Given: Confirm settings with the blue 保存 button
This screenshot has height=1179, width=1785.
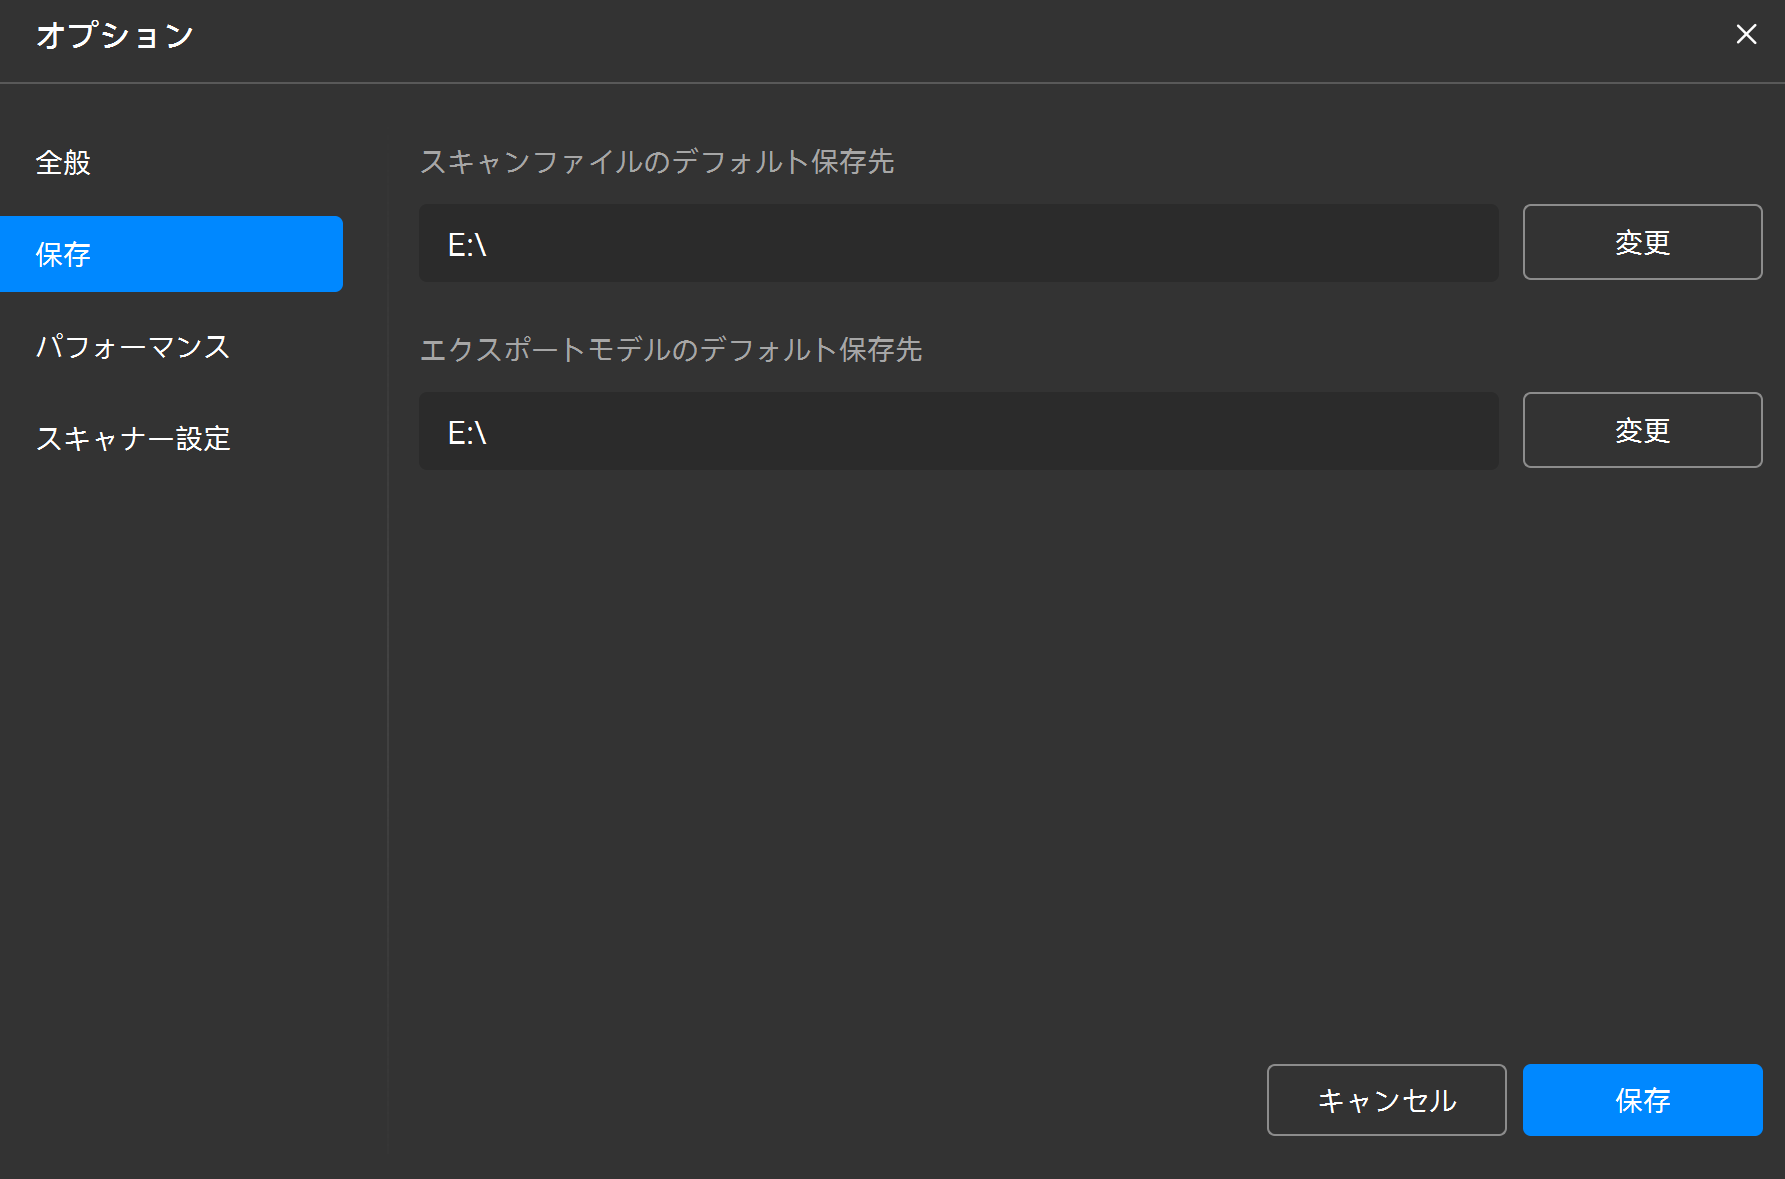Looking at the screenshot, I should (x=1642, y=1100).
